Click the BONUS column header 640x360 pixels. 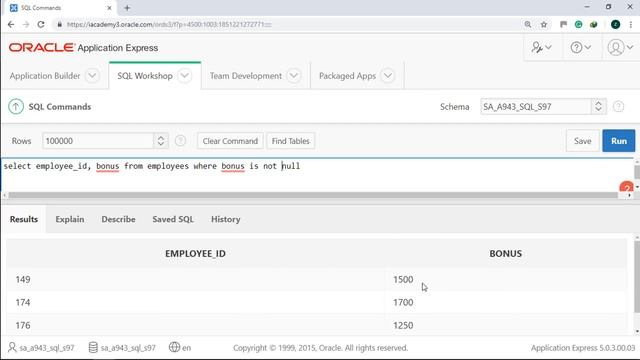point(505,253)
